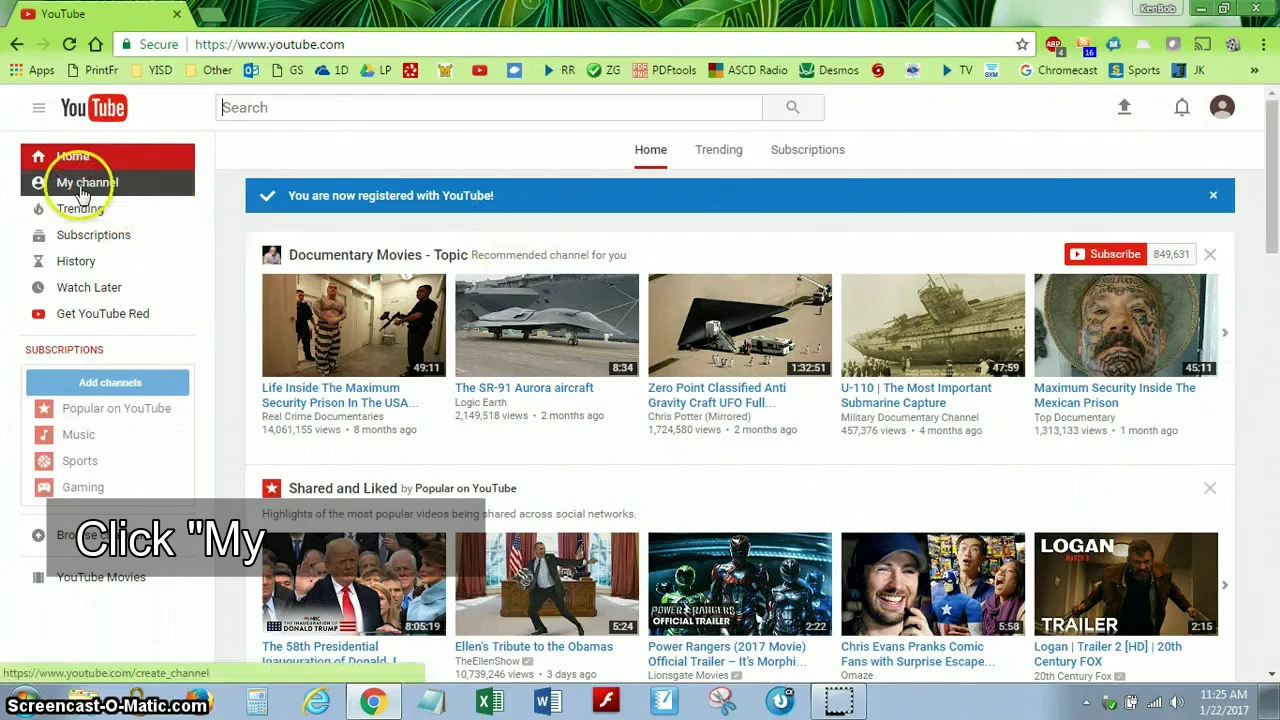The height and width of the screenshot is (720, 1280).
Task: Click the browser address bar URL
Action: tap(269, 44)
